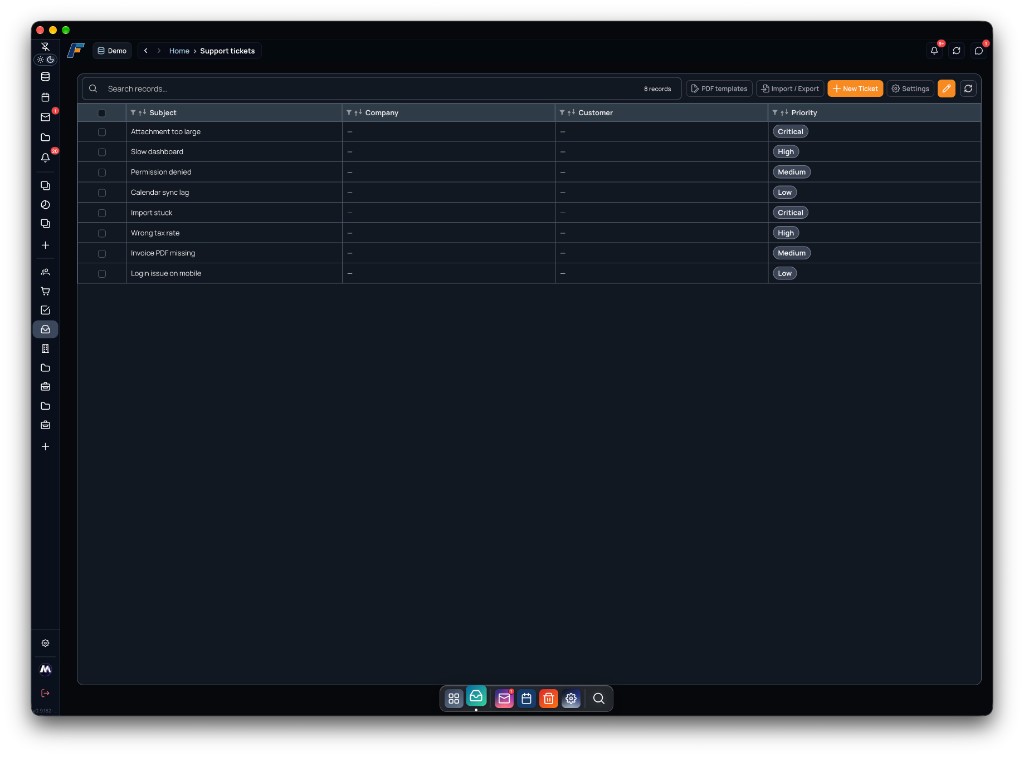Click Support tickets in the breadcrumb
1024x757 pixels.
pos(227,51)
